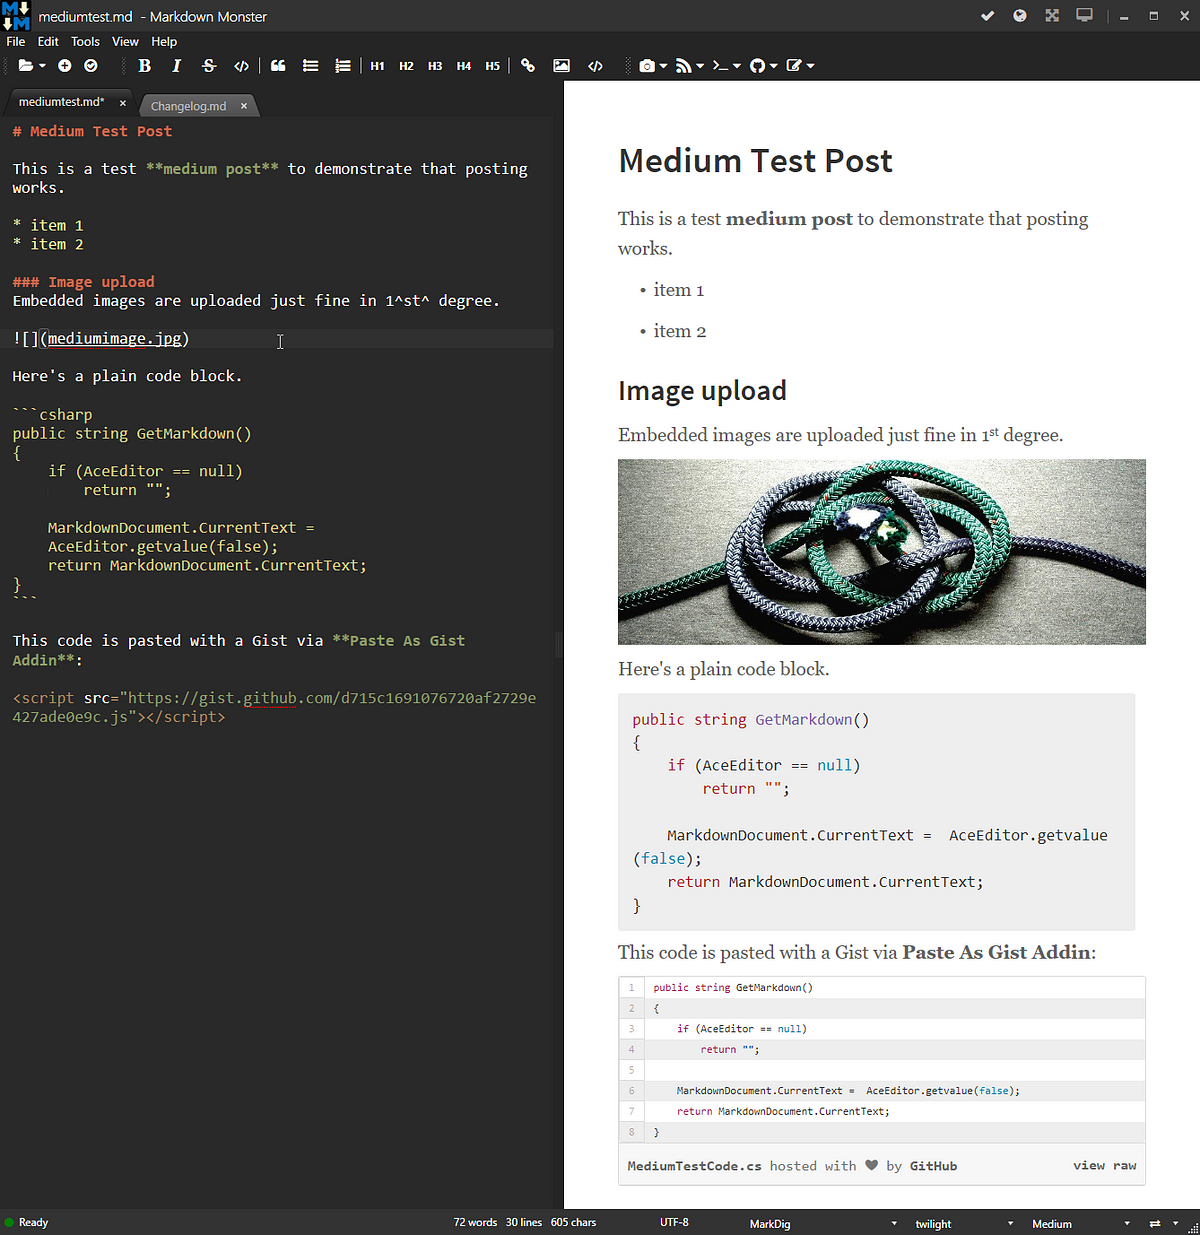Image resolution: width=1200 pixels, height=1235 pixels.
Task: Insert an image
Action: pos(562,66)
